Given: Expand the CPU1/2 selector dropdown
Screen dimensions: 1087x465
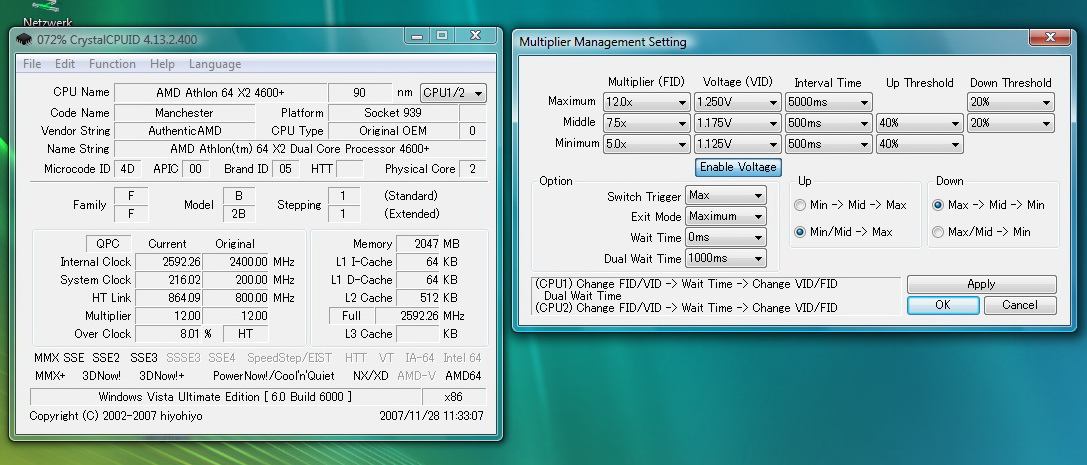Looking at the screenshot, I should [x=453, y=92].
